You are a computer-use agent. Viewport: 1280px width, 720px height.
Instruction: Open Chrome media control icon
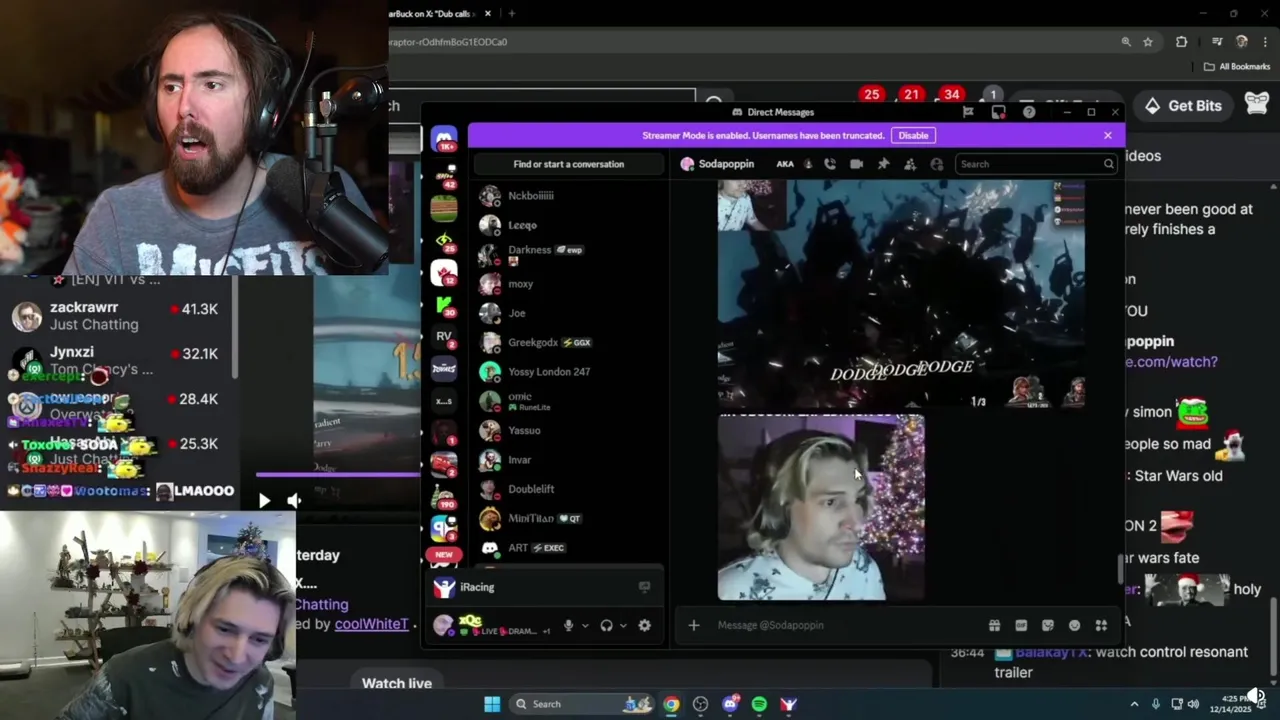pos(1217,42)
